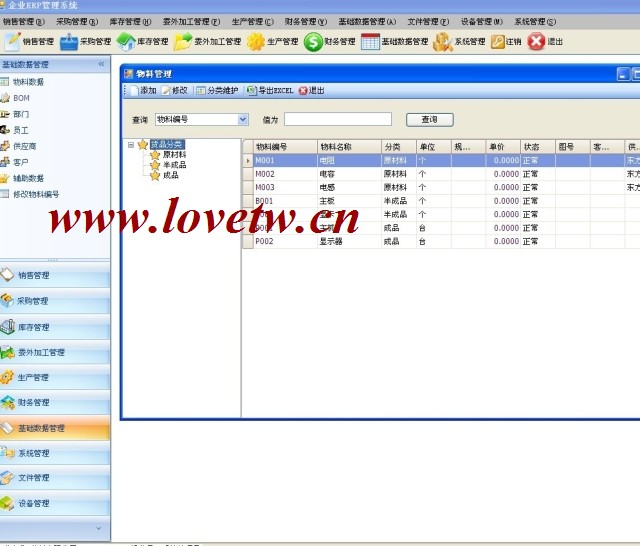Select 成品 tree node

click(x=171, y=175)
